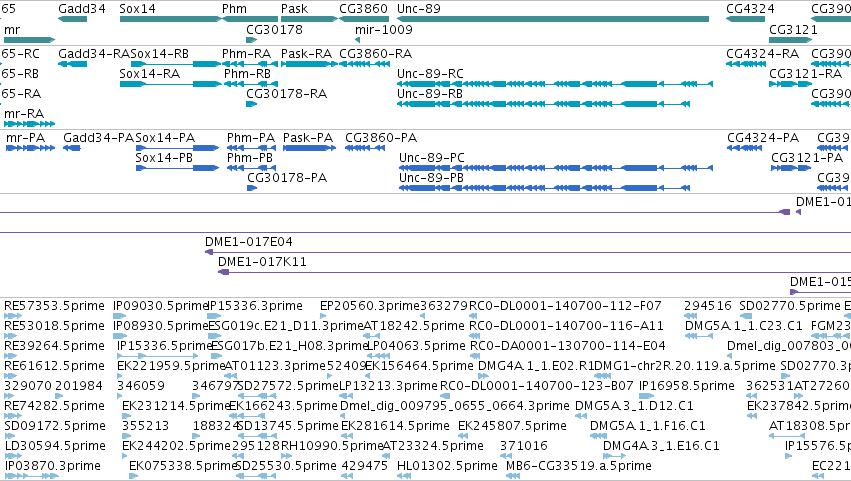Screen dimensions: 851x481
Task: Click the Gadd34-PA protein feature
Action: point(72,148)
